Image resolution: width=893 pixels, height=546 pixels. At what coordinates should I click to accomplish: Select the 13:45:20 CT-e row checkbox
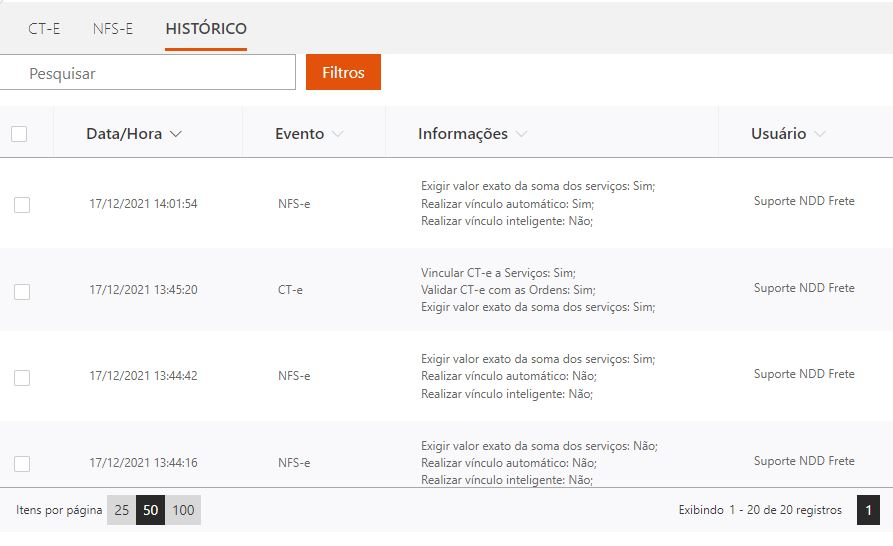pos(22,292)
